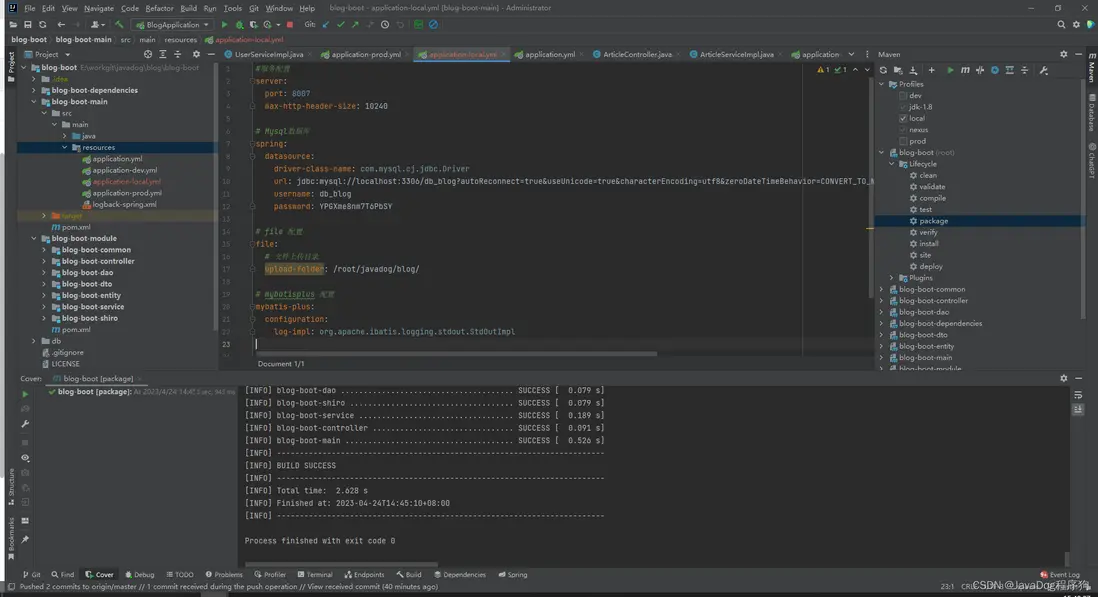
Task: Collapse the Lifecycle node in Maven
Action: click(892, 164)
